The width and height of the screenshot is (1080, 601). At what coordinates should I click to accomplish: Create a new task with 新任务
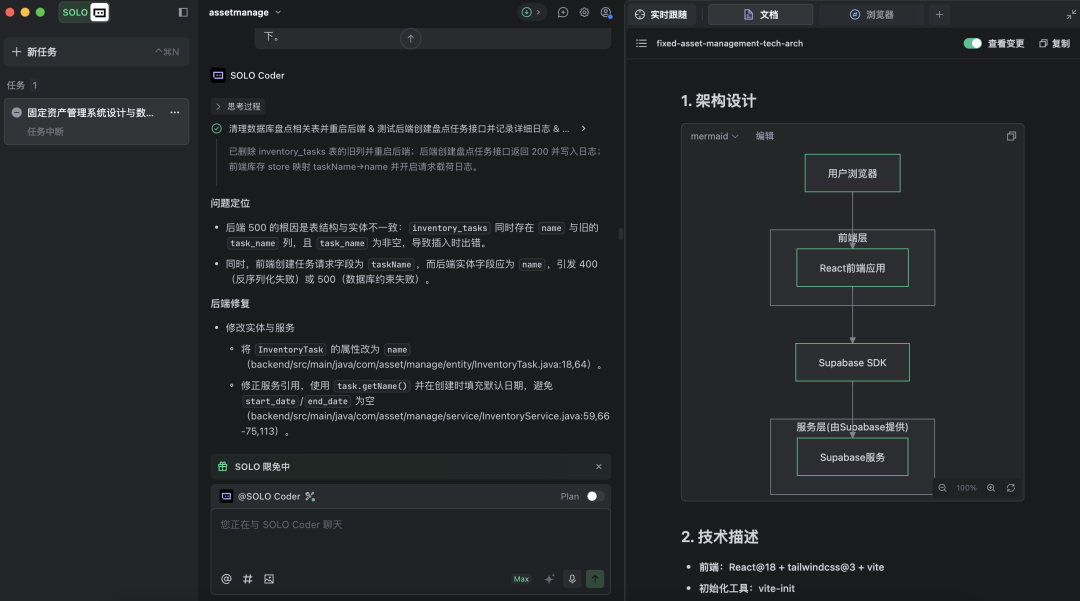(96, 52)
